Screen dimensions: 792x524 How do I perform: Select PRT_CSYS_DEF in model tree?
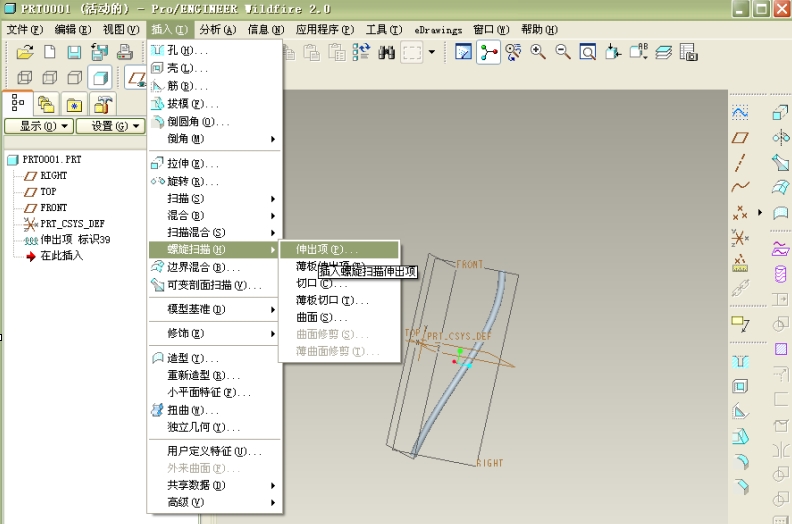coord(72,223)
